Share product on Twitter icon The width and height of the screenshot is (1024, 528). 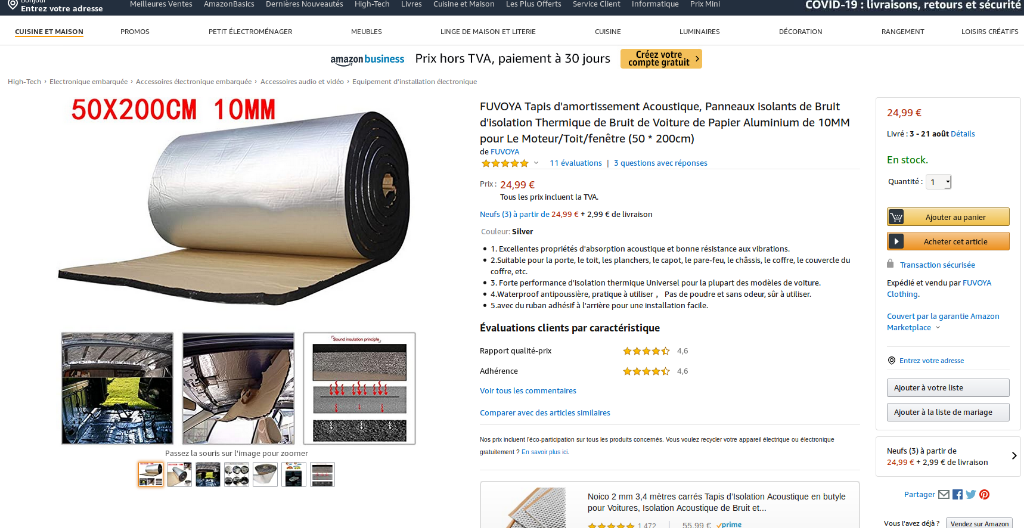pyautogui.click(x=971, y=495)
